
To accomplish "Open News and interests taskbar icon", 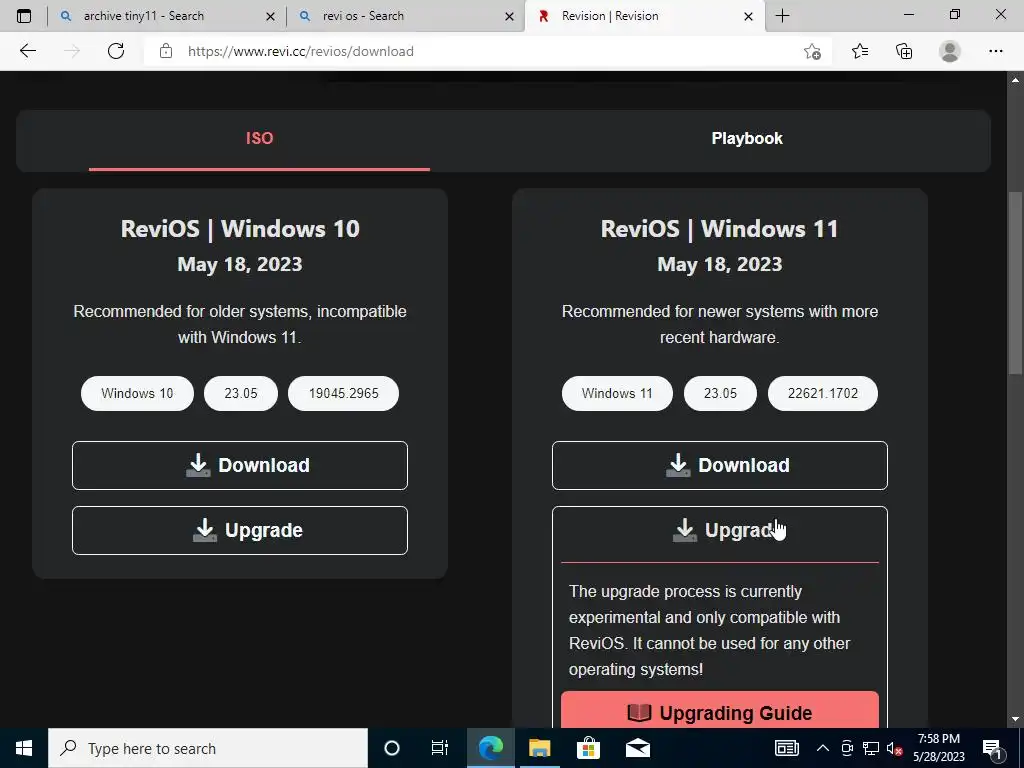I will point(786,748).
